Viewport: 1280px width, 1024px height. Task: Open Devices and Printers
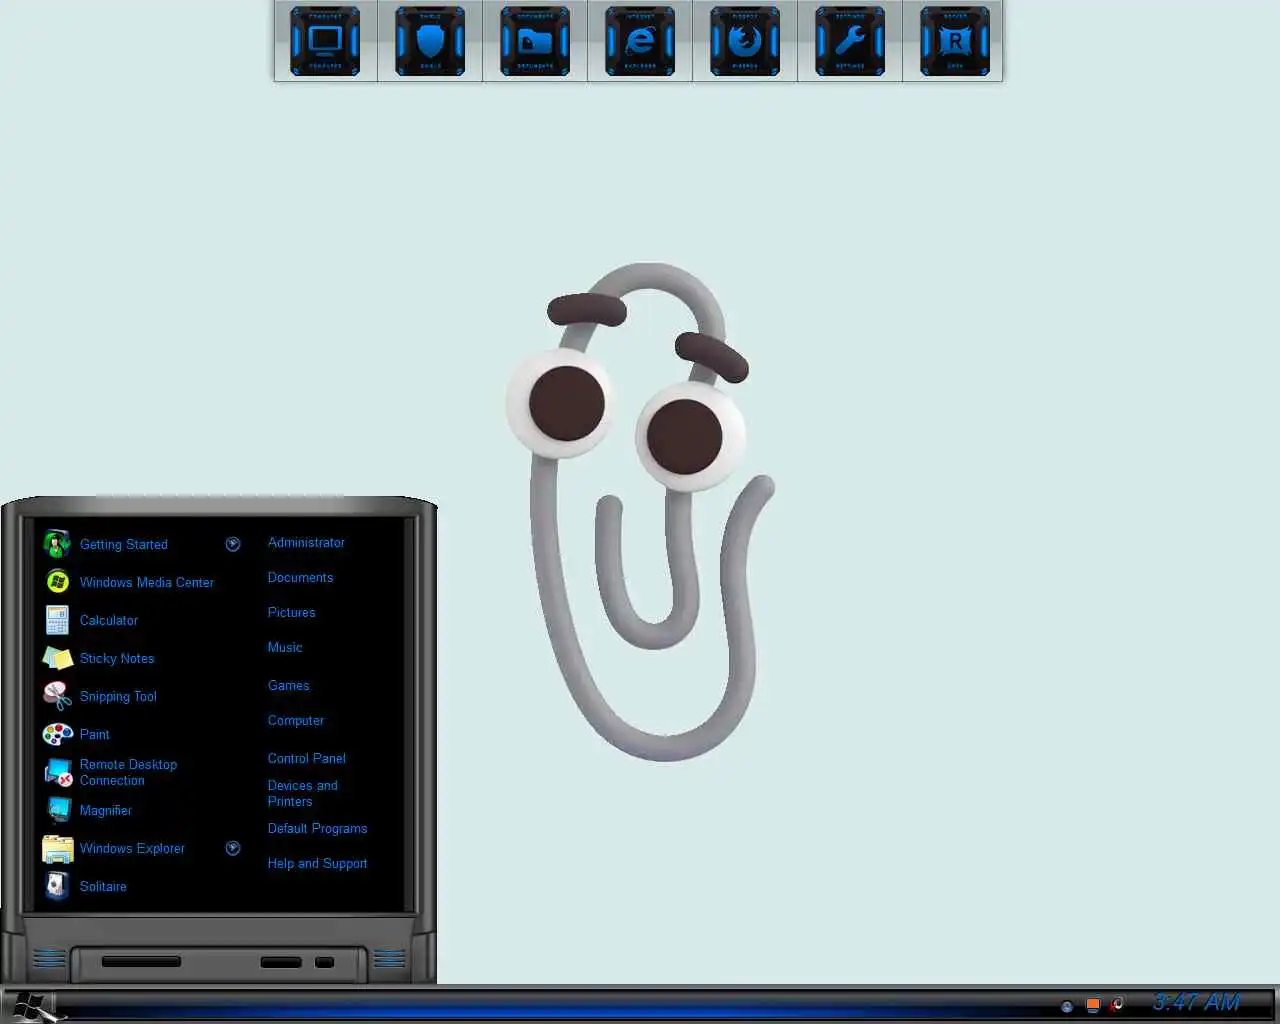pyautogui.click(x=302, y=793)
